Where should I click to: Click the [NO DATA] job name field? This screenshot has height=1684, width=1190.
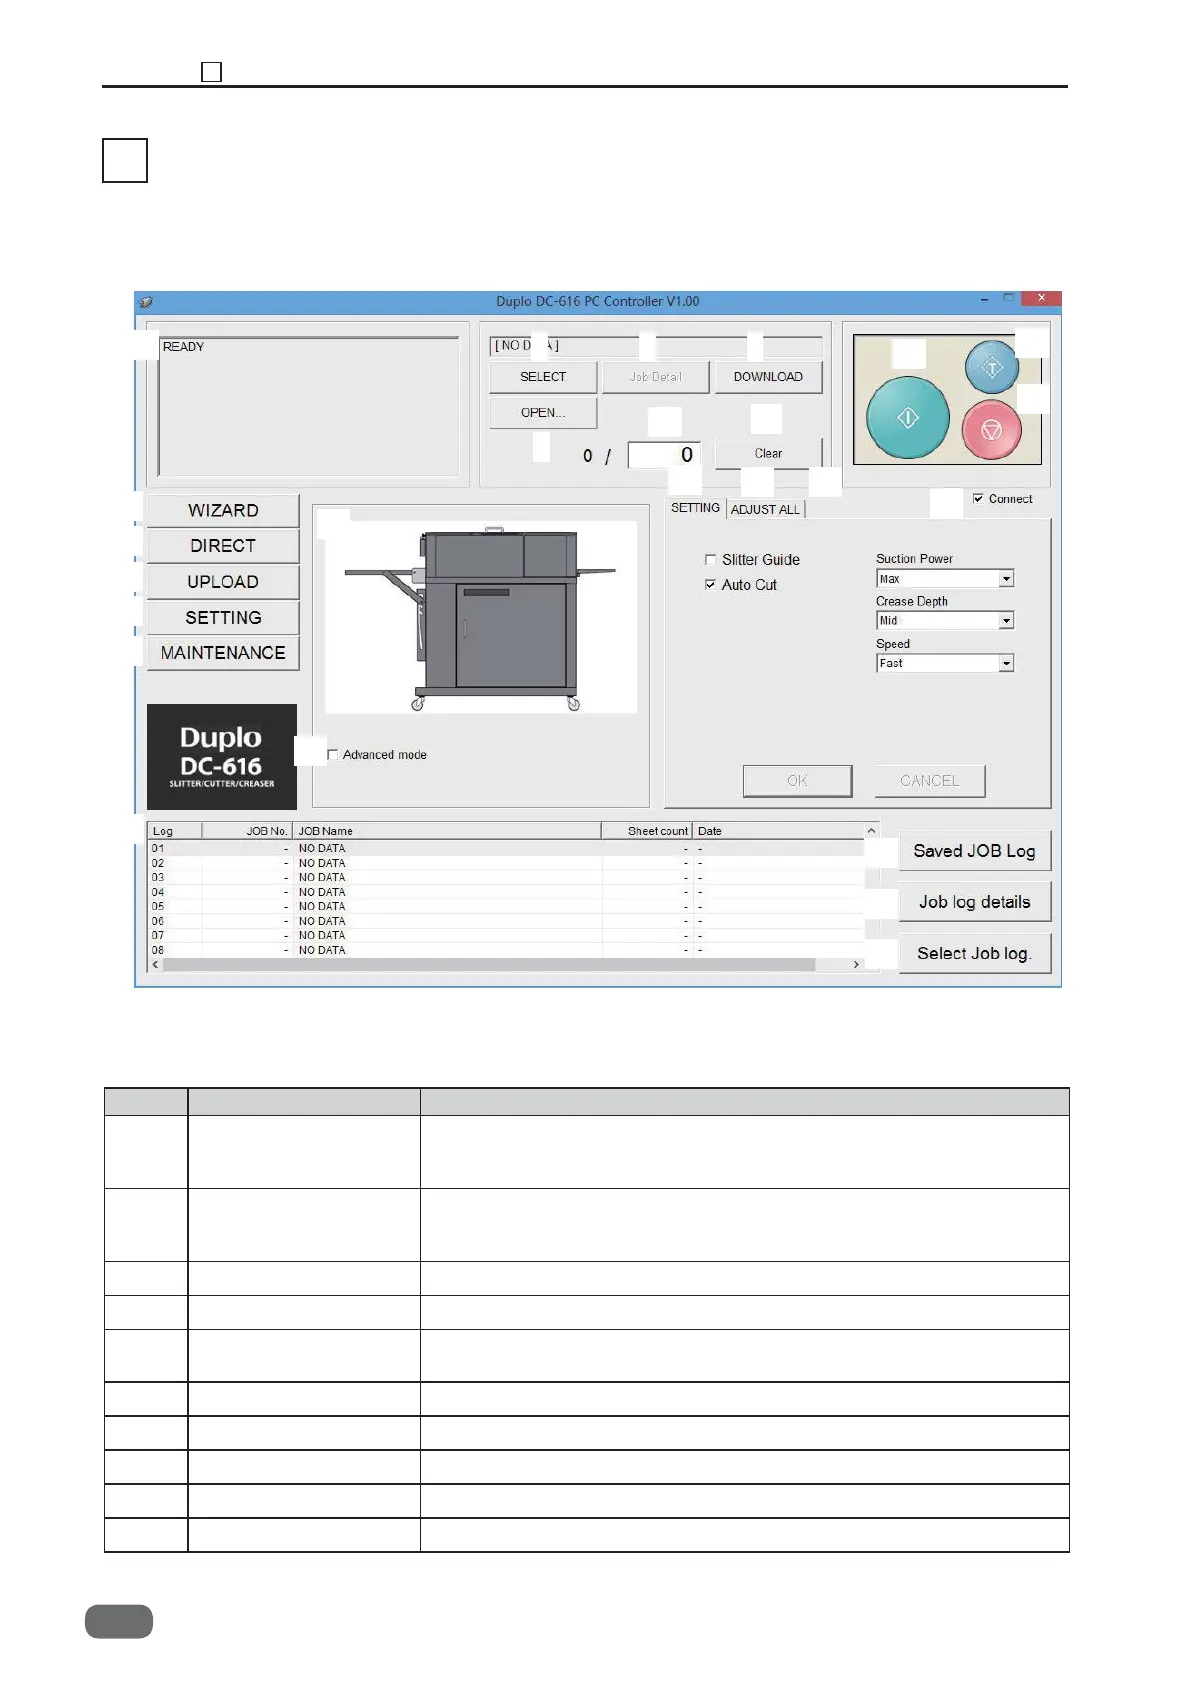[x=656, y=346]
